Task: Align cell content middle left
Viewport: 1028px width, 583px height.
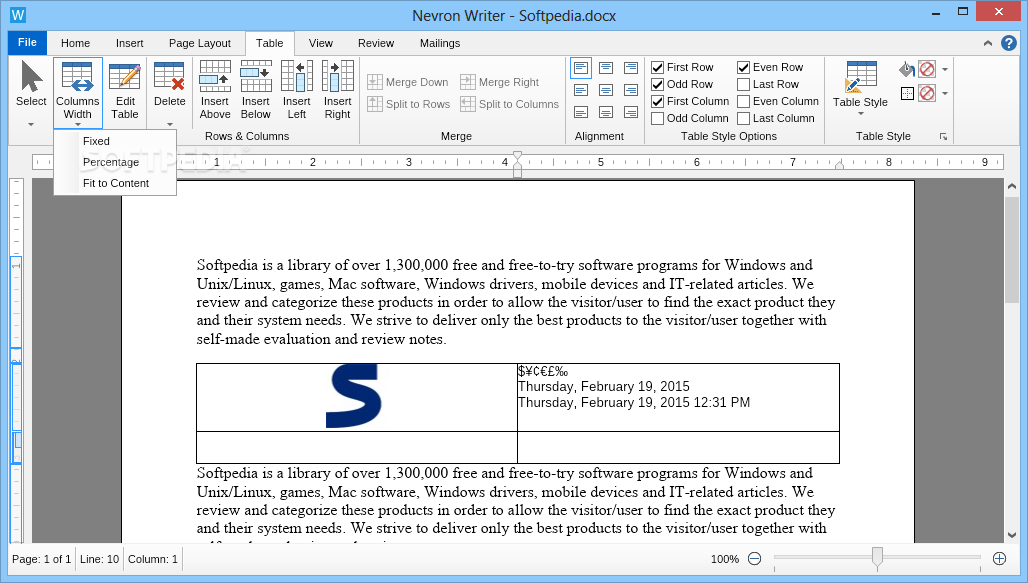Action: click(581, 90)
